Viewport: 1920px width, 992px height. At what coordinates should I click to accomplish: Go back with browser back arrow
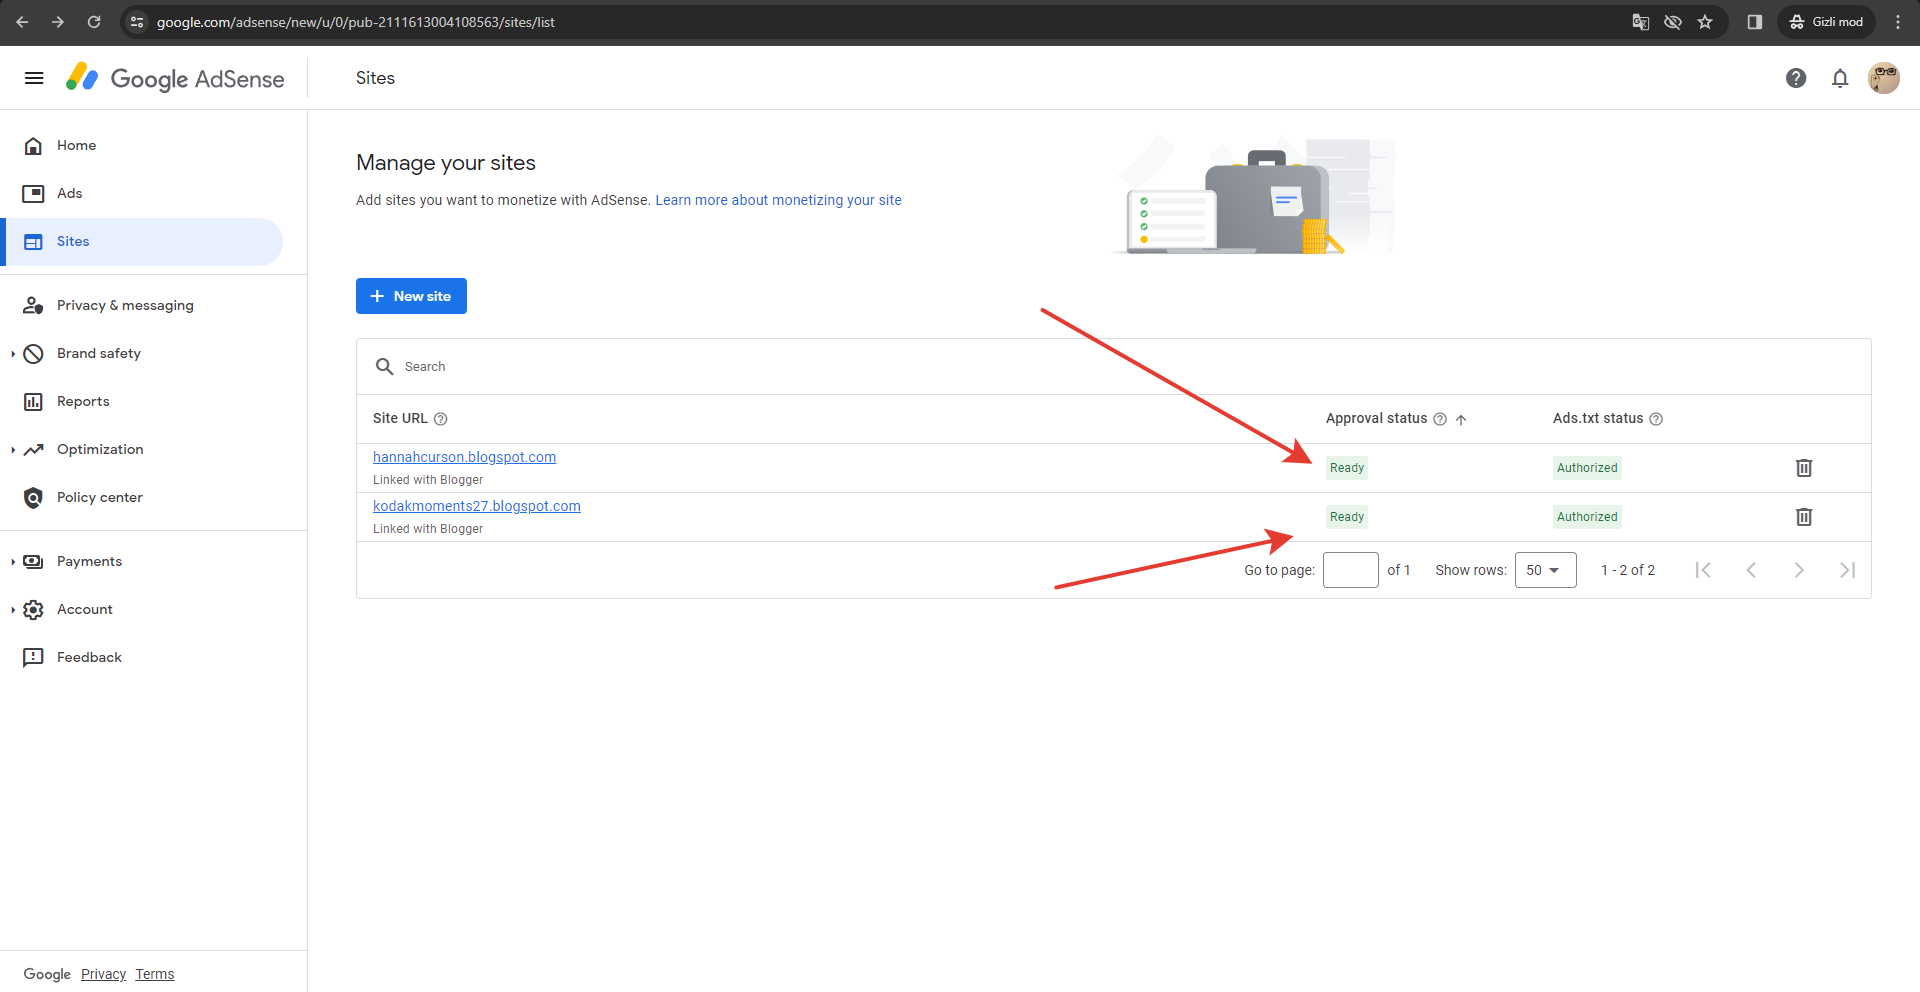22,22
